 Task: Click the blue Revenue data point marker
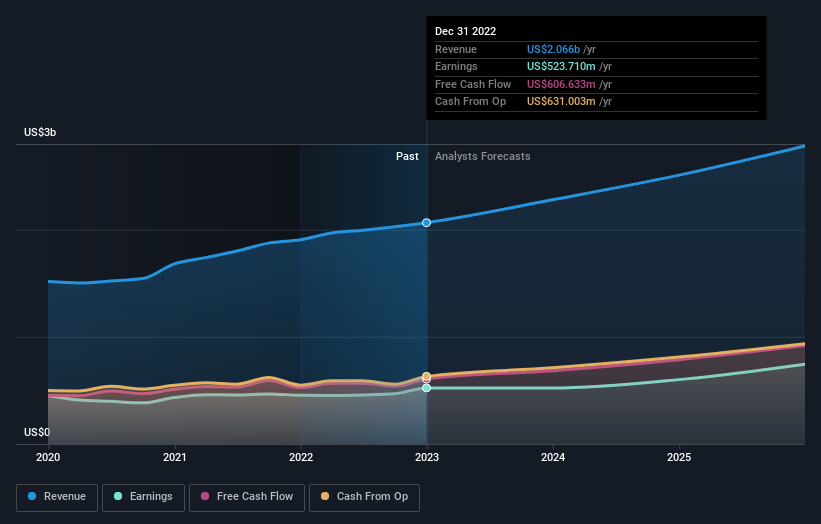pyautogui.click(x=427, y=223)
